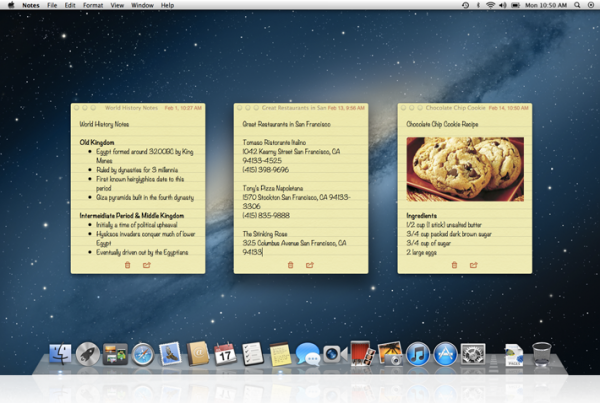Open the Notes application menu

[x=31, y=5]
